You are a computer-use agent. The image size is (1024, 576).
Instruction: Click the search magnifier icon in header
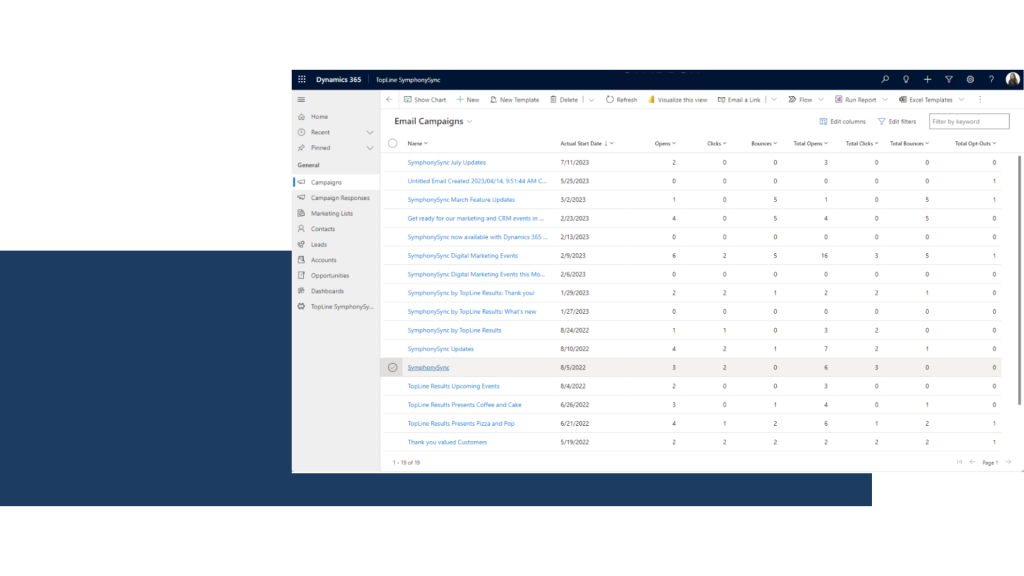click(x=885, y=80)
